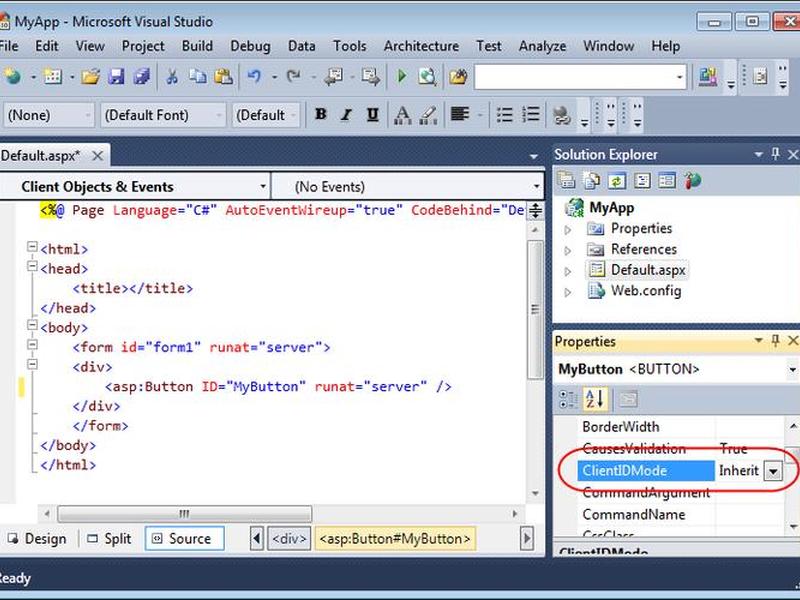Image resolution: width=800 pixels, height=600 pixels.
Task: Open the Architecture menu
Action: point(421,46)
